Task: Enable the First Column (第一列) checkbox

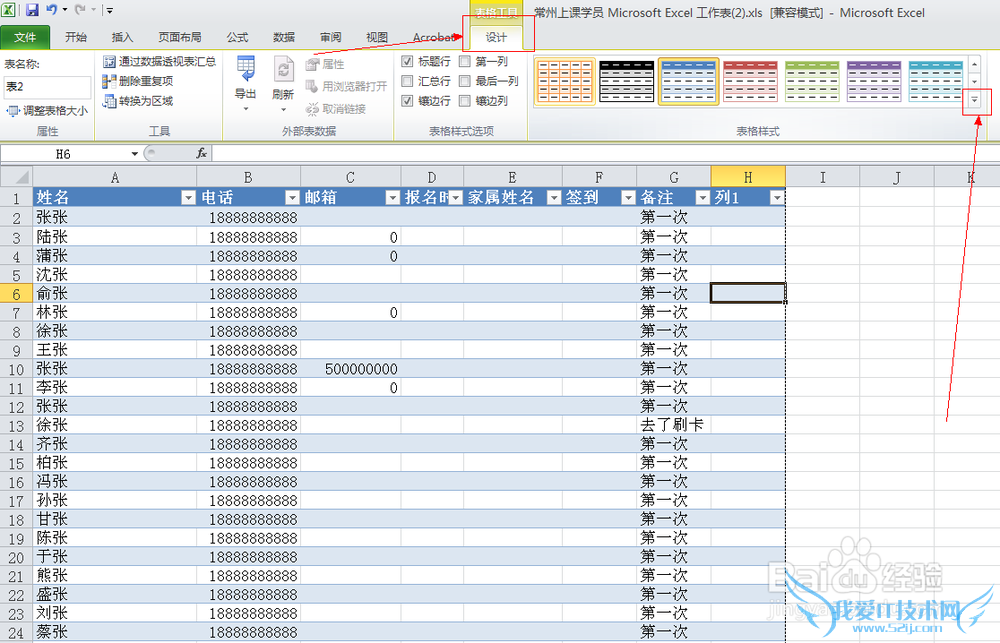Action: [465, 62]
